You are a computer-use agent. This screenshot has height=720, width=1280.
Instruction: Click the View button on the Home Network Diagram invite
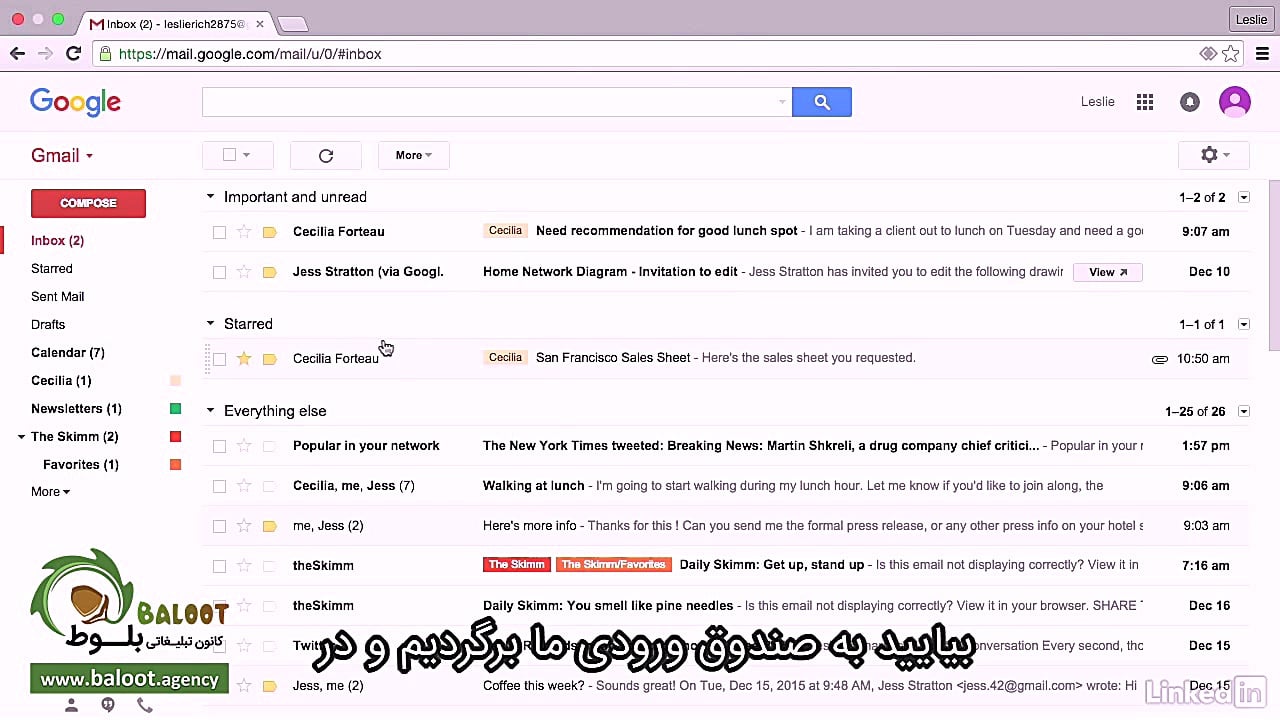click(x=1106, y=271)
